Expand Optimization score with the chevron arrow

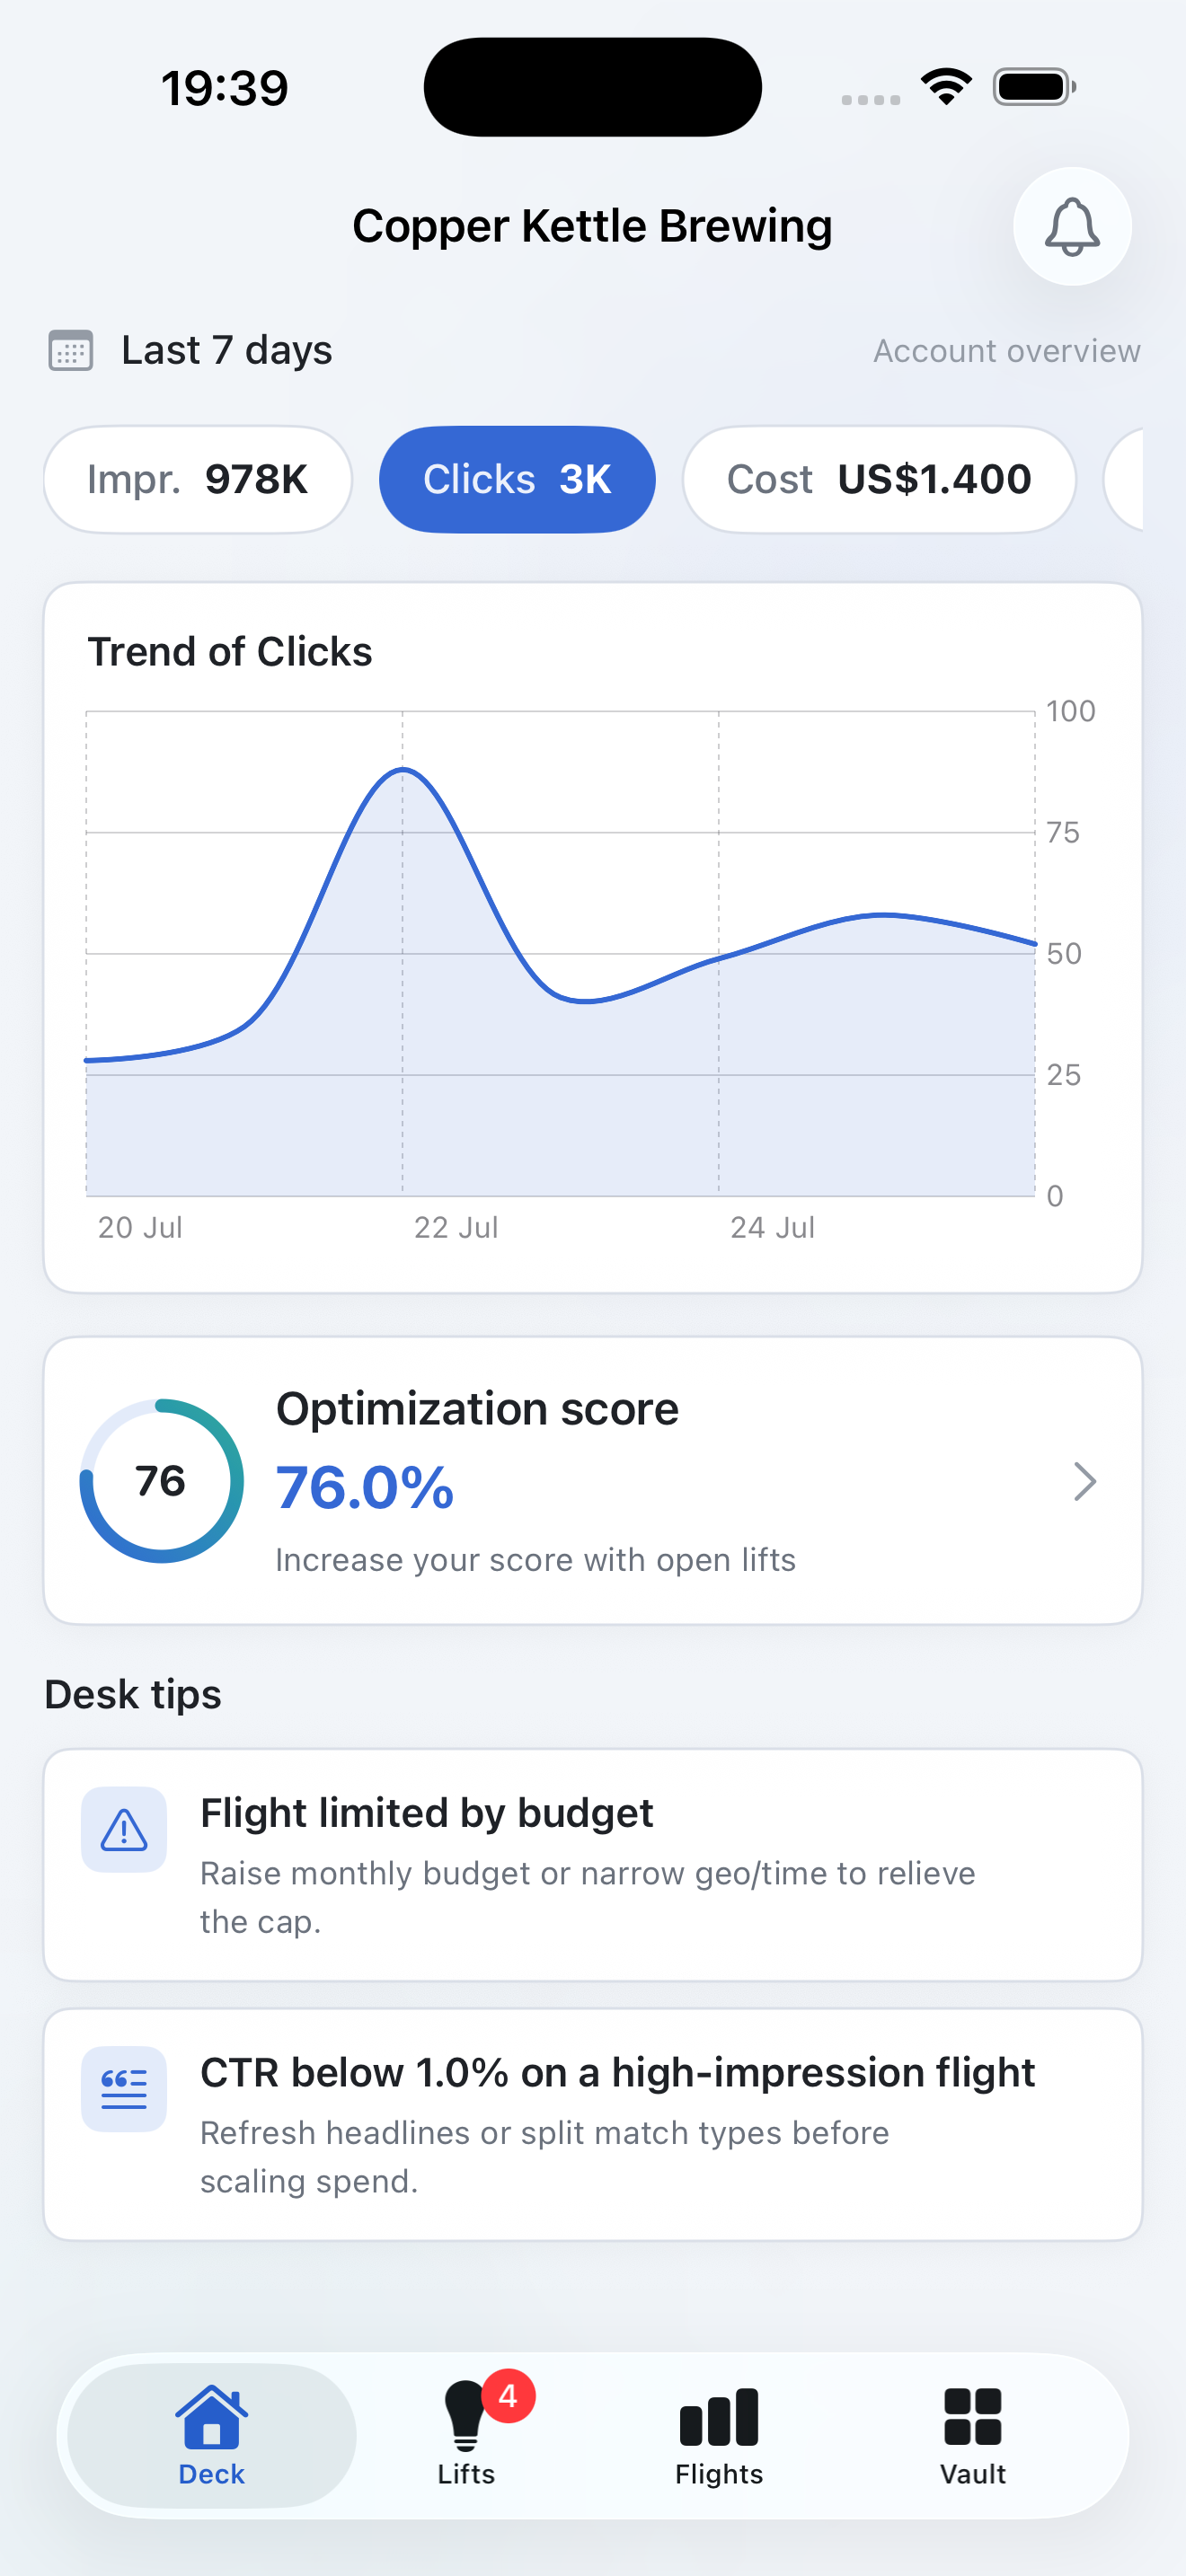coord(1085,1481)
